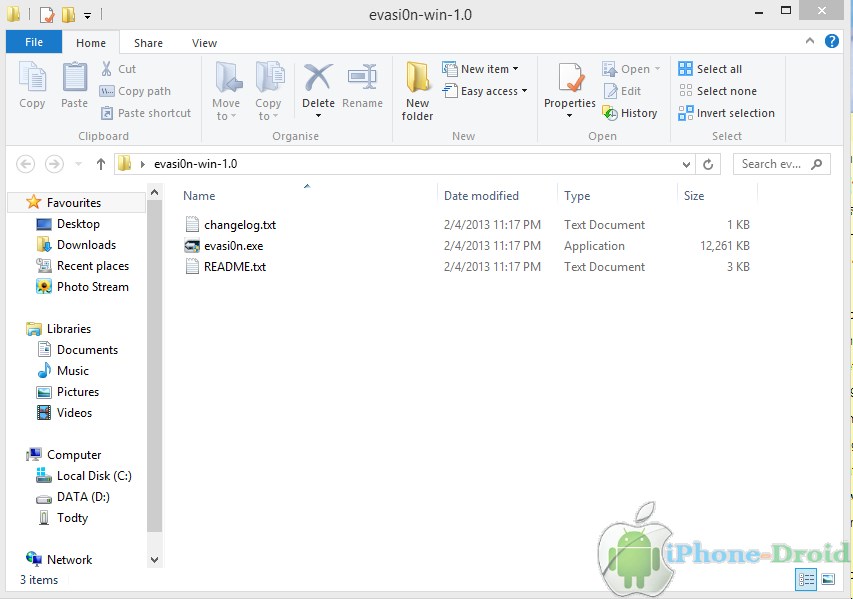Image resolution: width=853 pixels, height=599 pixels.
Task: Minimize the ribbon with the chevron
Action: (809, 41)
